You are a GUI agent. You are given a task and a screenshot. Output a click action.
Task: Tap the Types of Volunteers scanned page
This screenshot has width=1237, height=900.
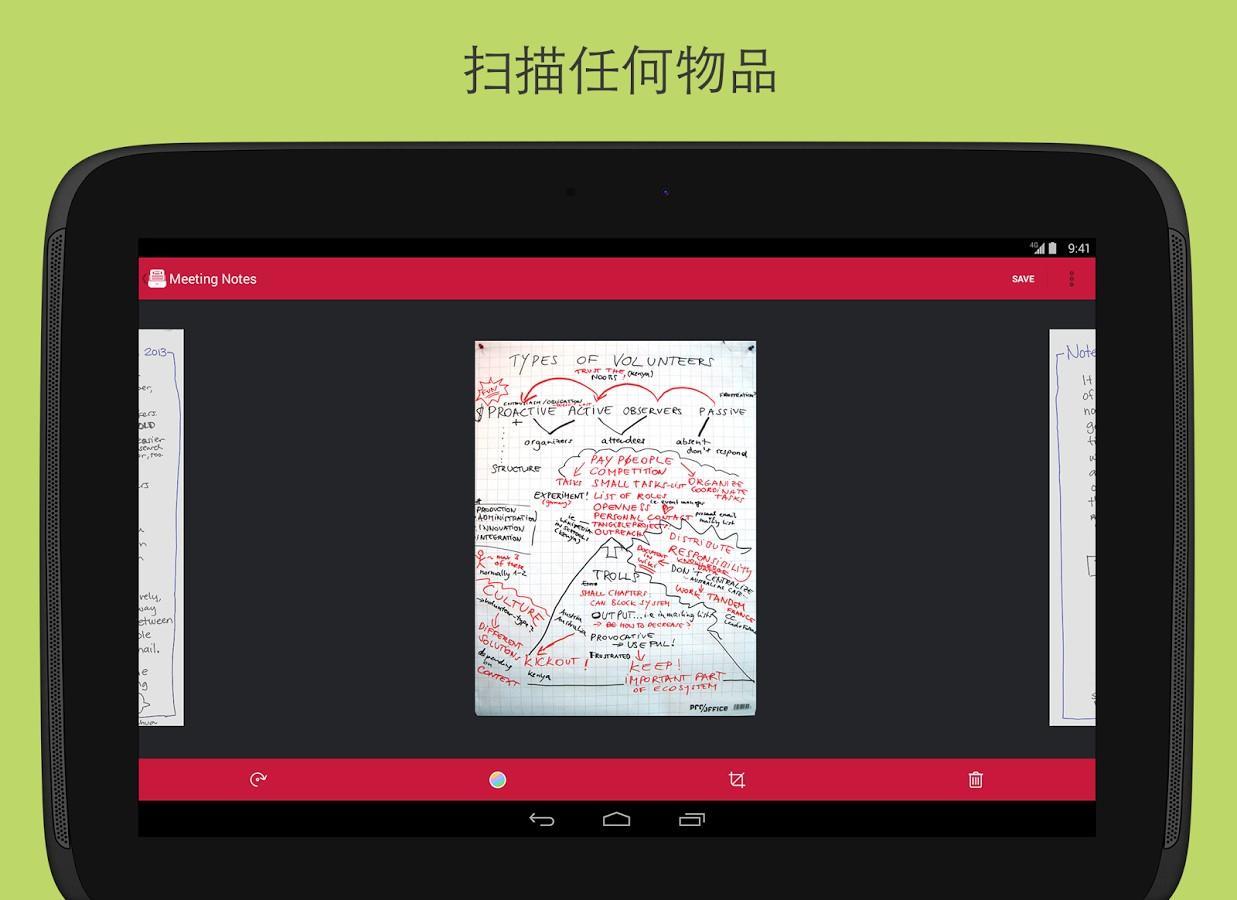pyautogui.click(x=615, y=528)
